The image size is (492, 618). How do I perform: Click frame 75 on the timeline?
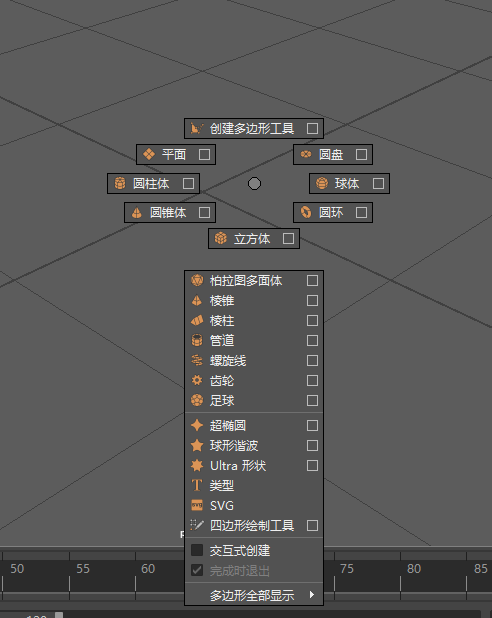point(347,569)
